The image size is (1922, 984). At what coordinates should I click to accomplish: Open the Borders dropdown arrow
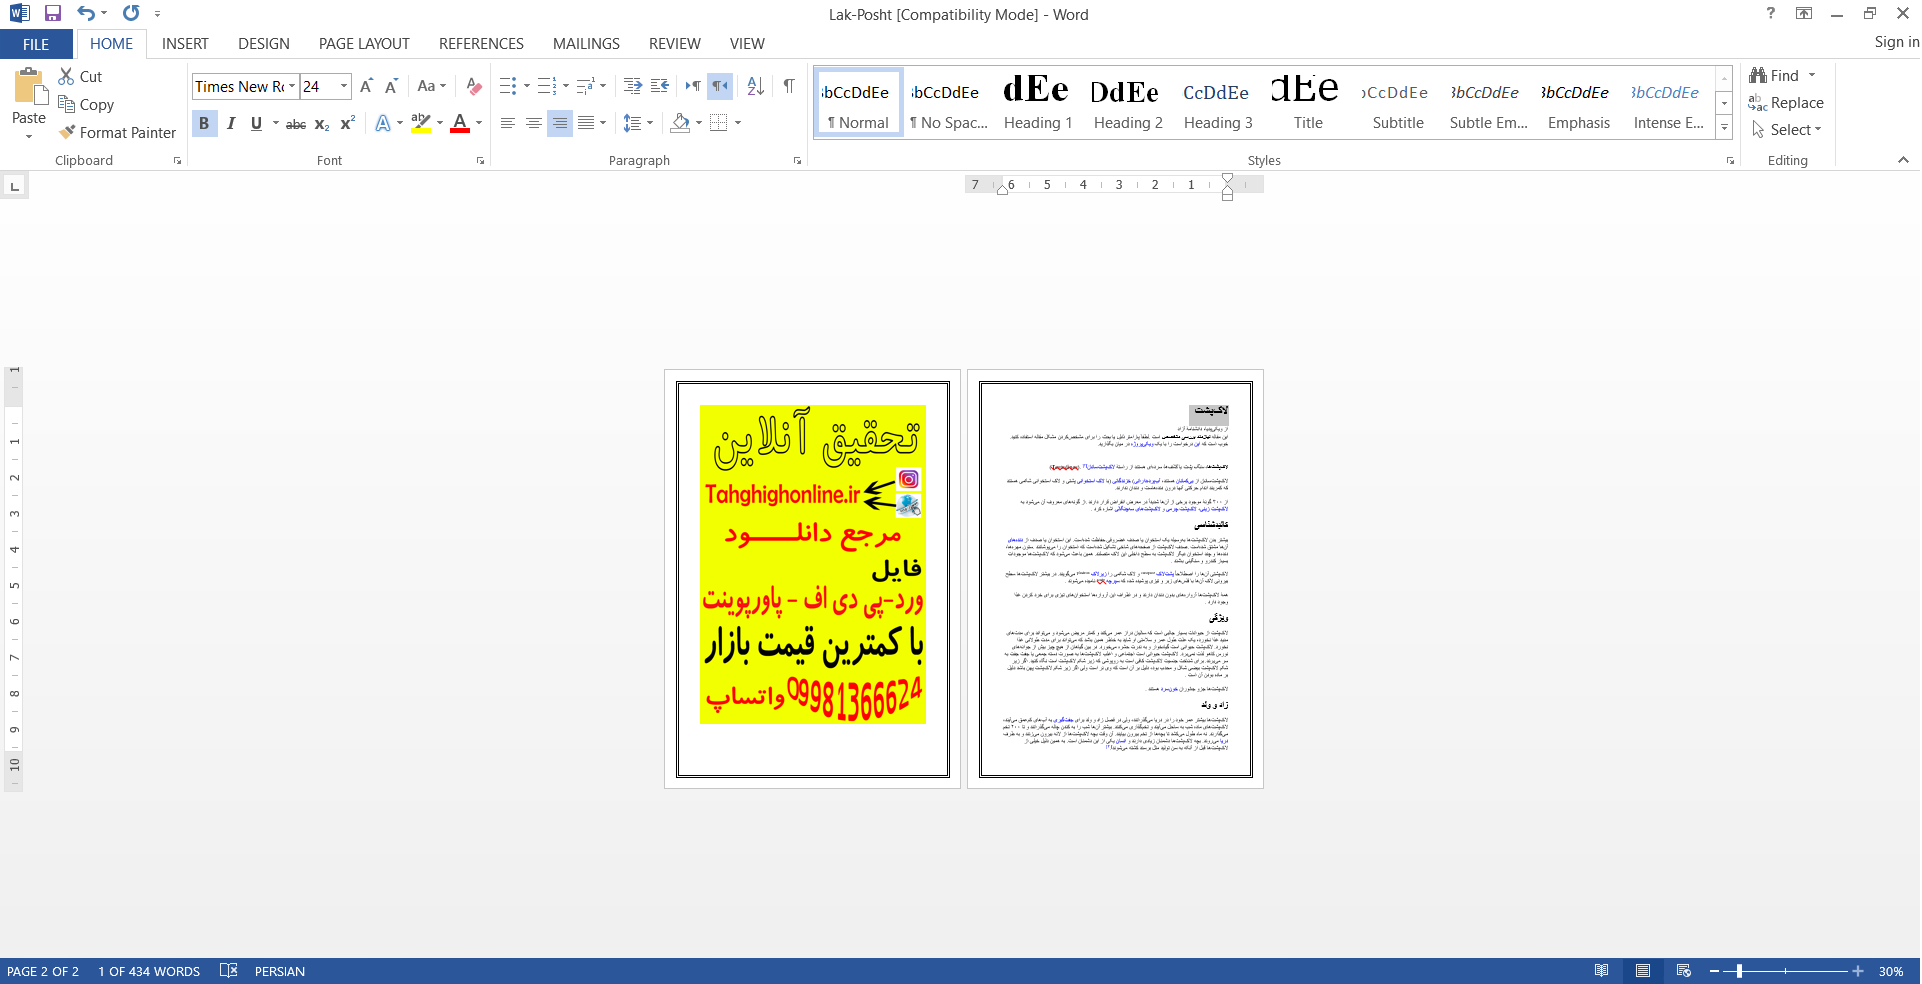click(x=738, y=123)
